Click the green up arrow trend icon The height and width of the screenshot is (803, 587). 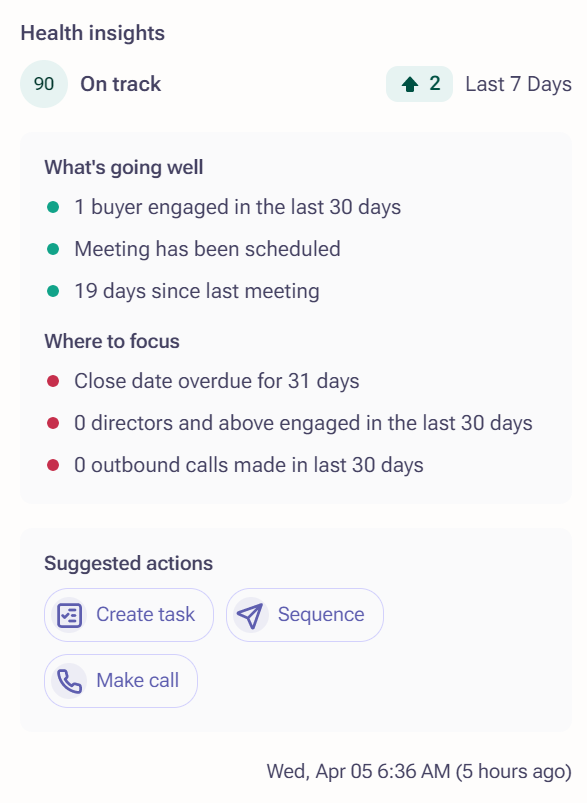[410, 84]
